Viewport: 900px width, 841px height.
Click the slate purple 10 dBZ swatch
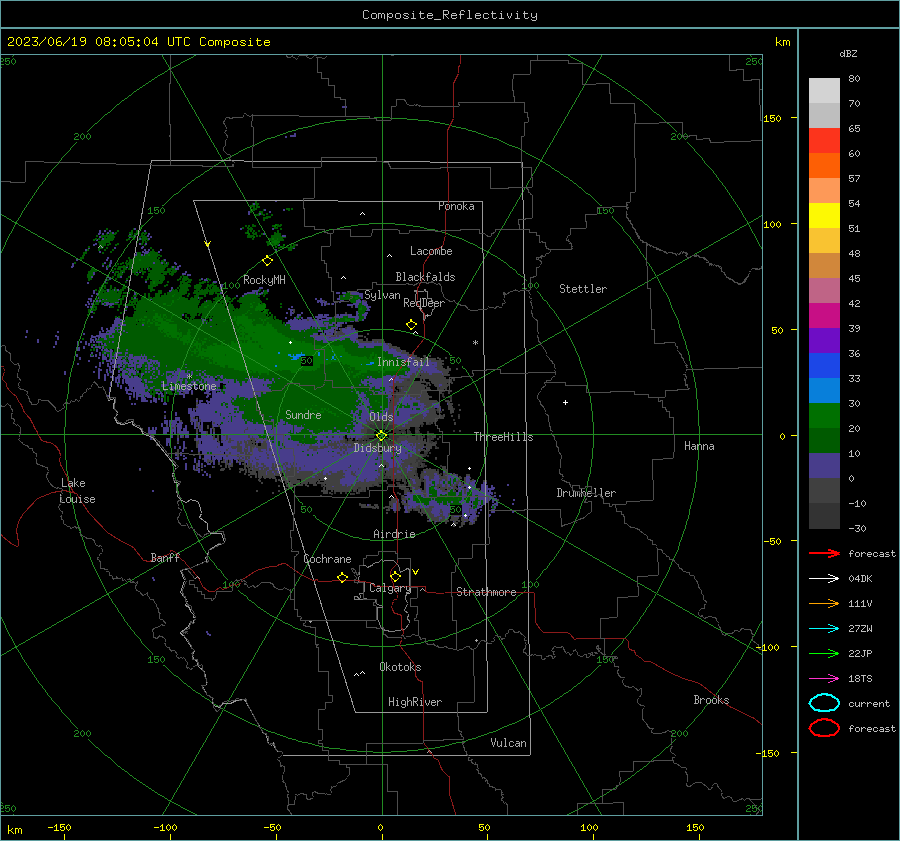tap(824, 466)
